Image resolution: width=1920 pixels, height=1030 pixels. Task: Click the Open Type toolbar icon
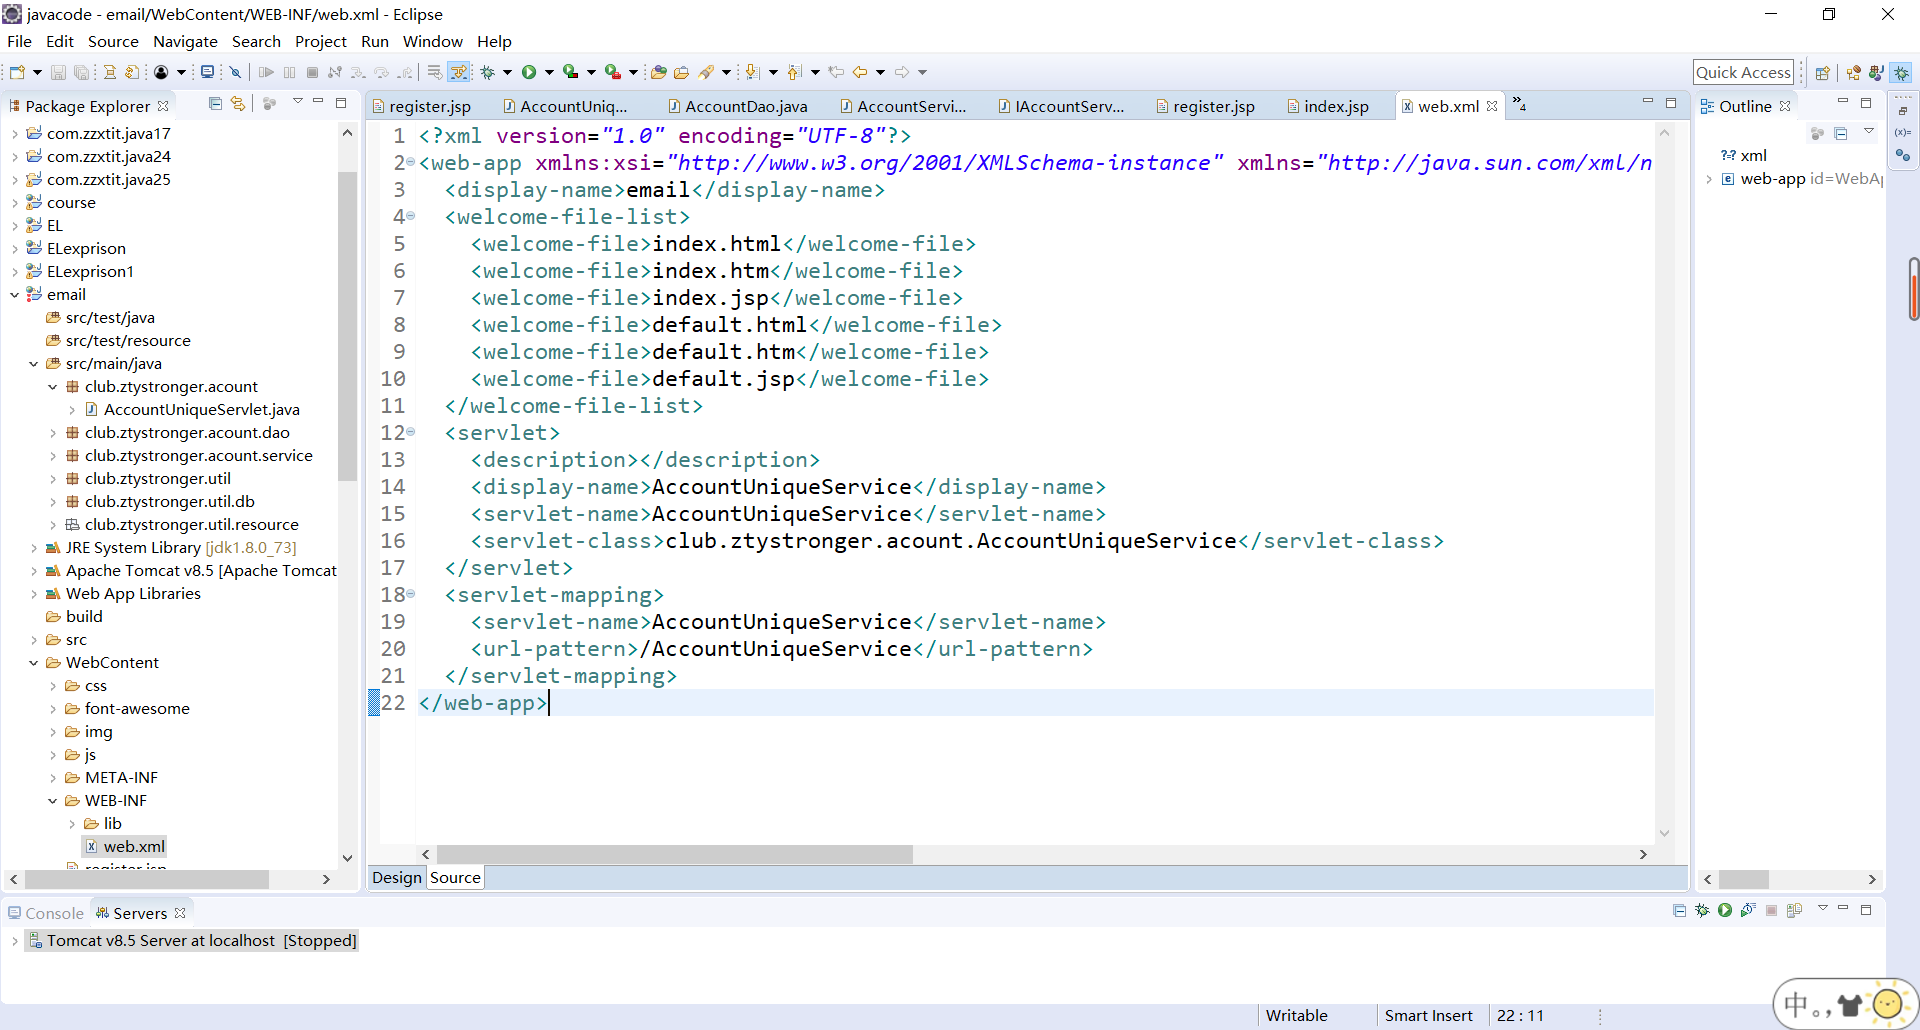659,72
